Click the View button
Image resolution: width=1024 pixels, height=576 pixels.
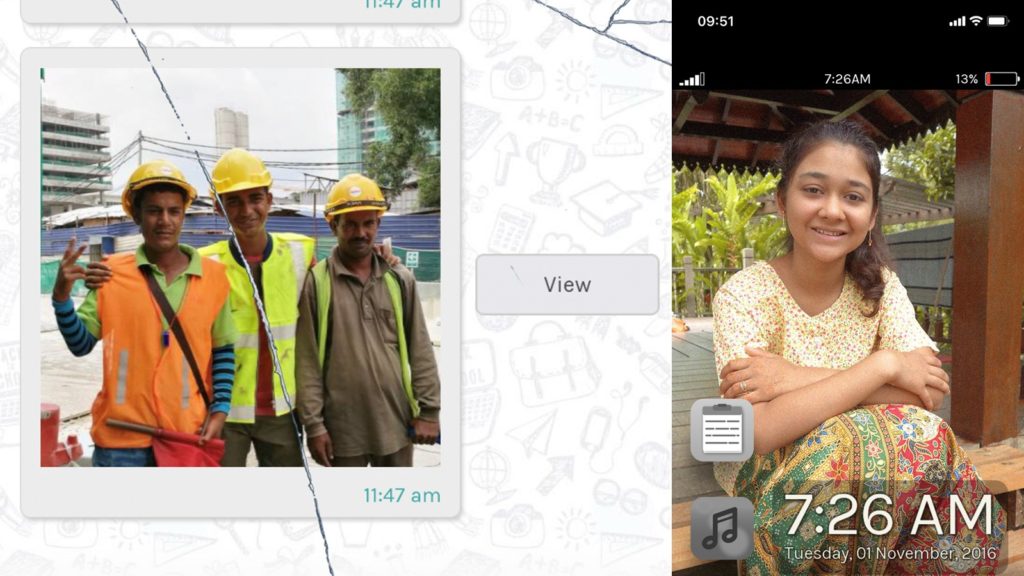coord(567,285)
